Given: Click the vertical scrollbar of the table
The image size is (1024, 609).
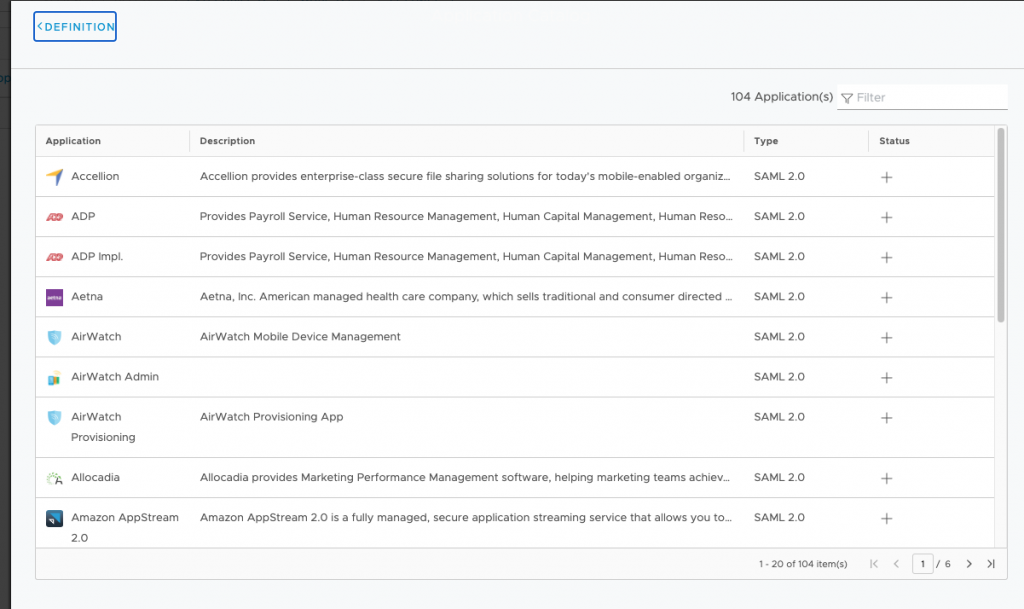Looking at the screenshot, I should click(1001, 225).
